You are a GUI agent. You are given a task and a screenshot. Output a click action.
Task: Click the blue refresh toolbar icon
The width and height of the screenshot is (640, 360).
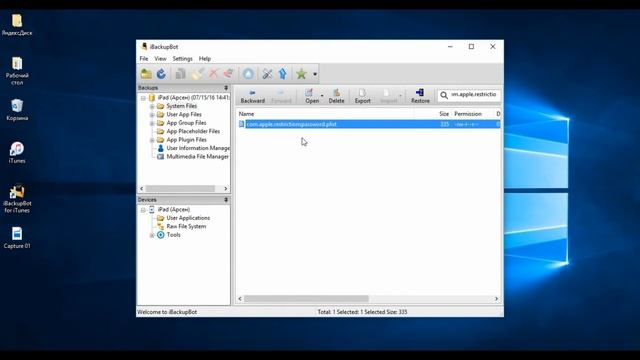[162, 74]
